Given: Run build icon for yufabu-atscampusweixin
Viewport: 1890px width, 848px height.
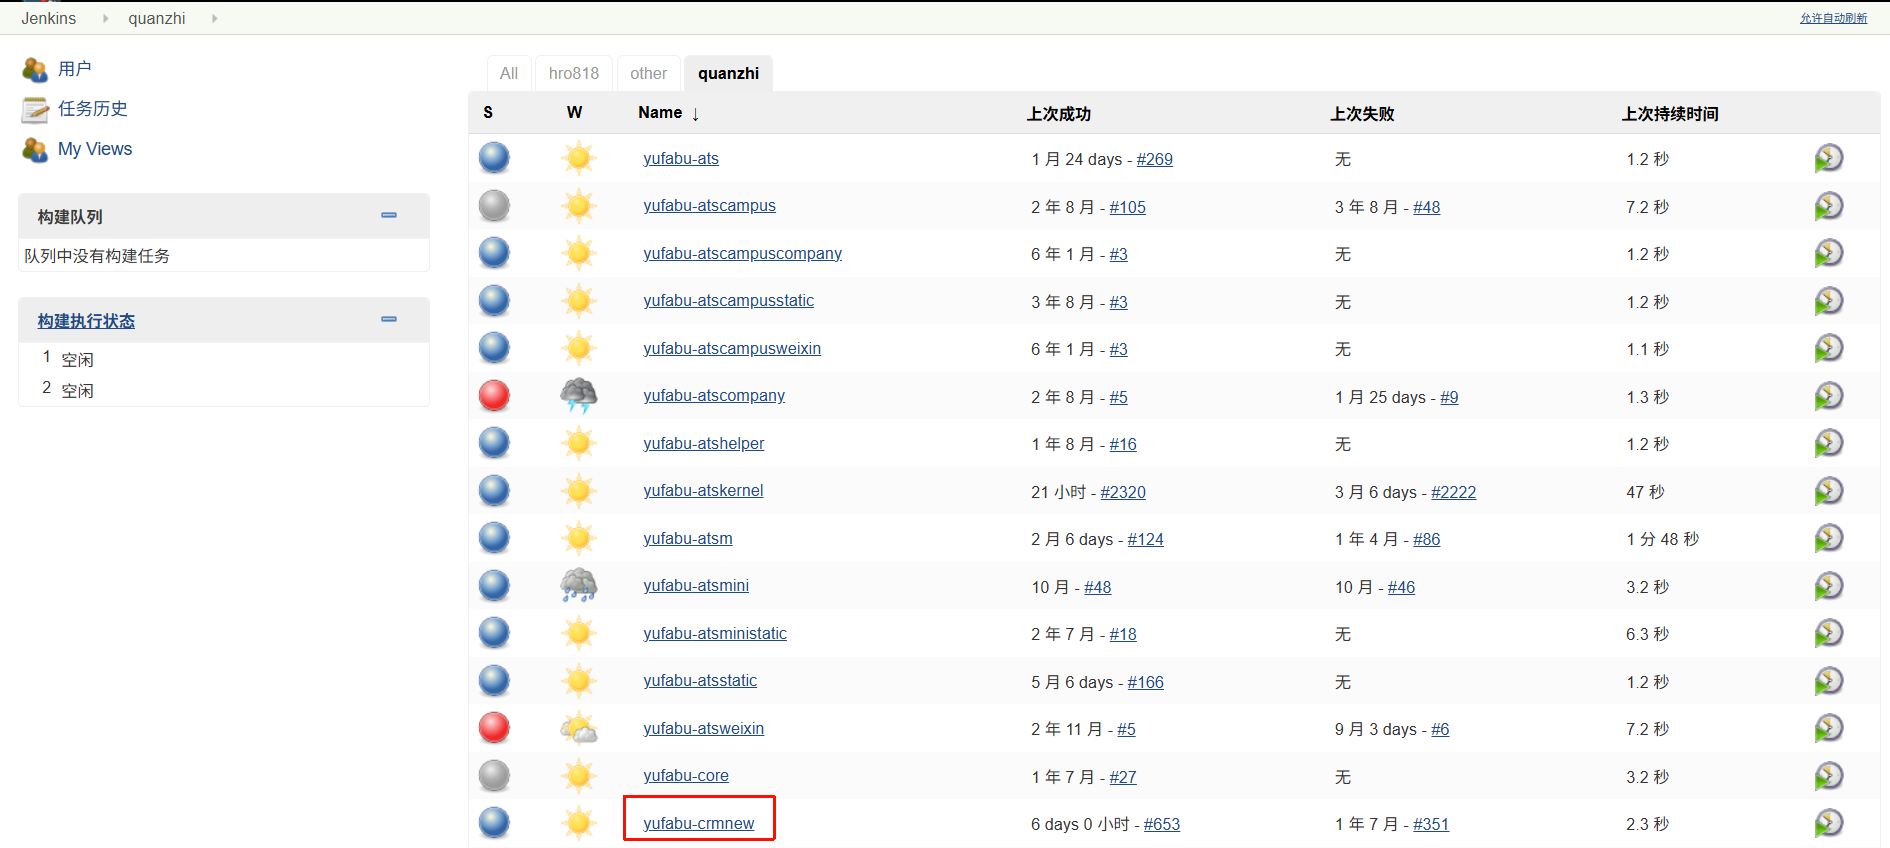Looking at the screenshot, I should point(1828,348).
